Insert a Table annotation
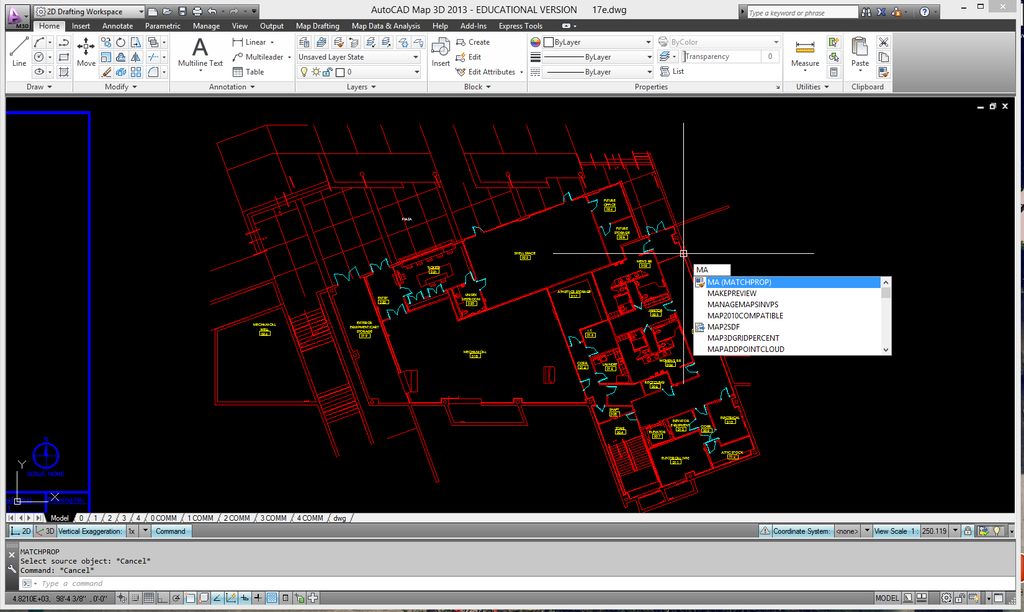This screenshot has width=1024, height=612. coord(248,72)
